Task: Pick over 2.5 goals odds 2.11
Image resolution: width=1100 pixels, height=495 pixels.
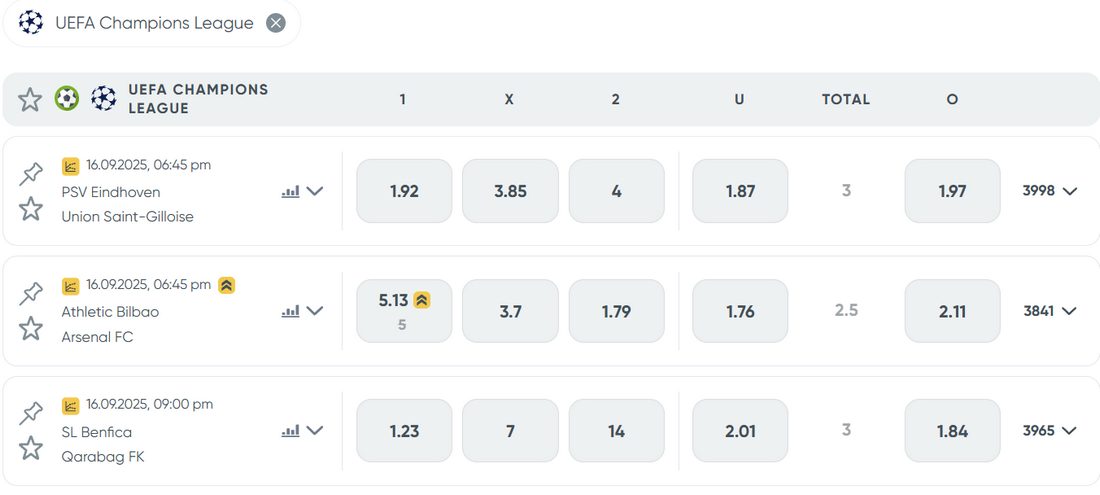Action: [x=952, y=311]
